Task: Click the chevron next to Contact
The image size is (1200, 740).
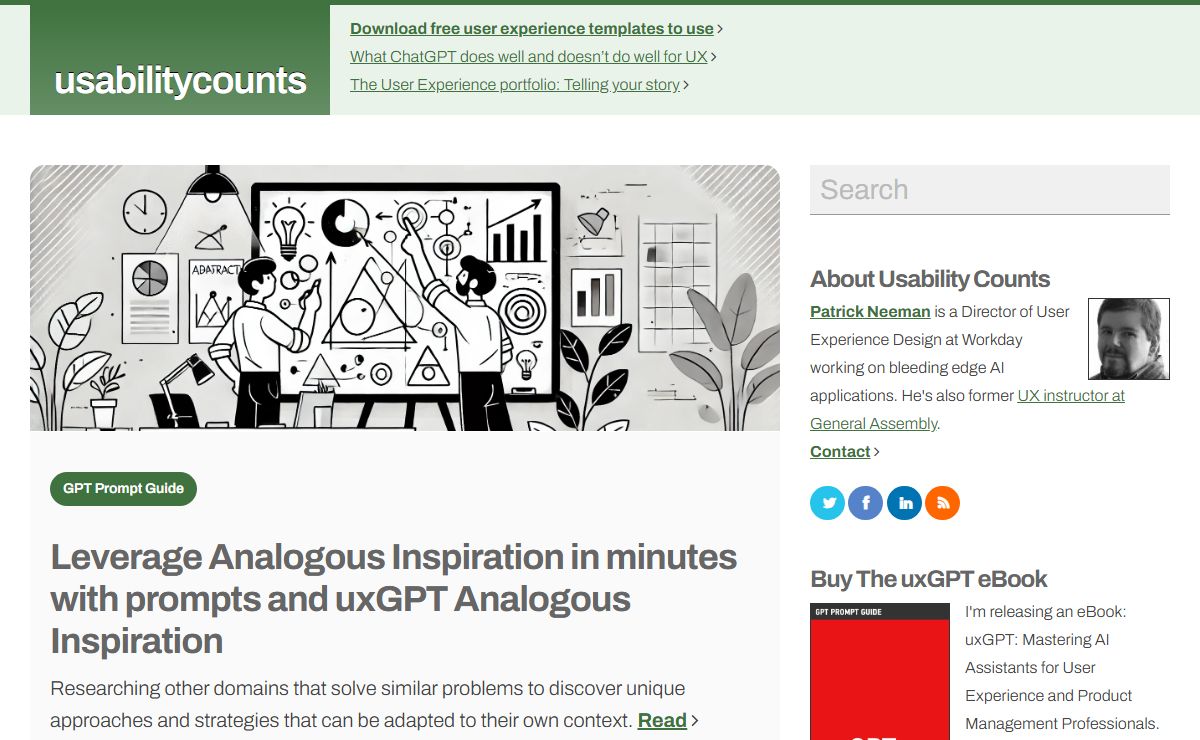Action: 877,452
